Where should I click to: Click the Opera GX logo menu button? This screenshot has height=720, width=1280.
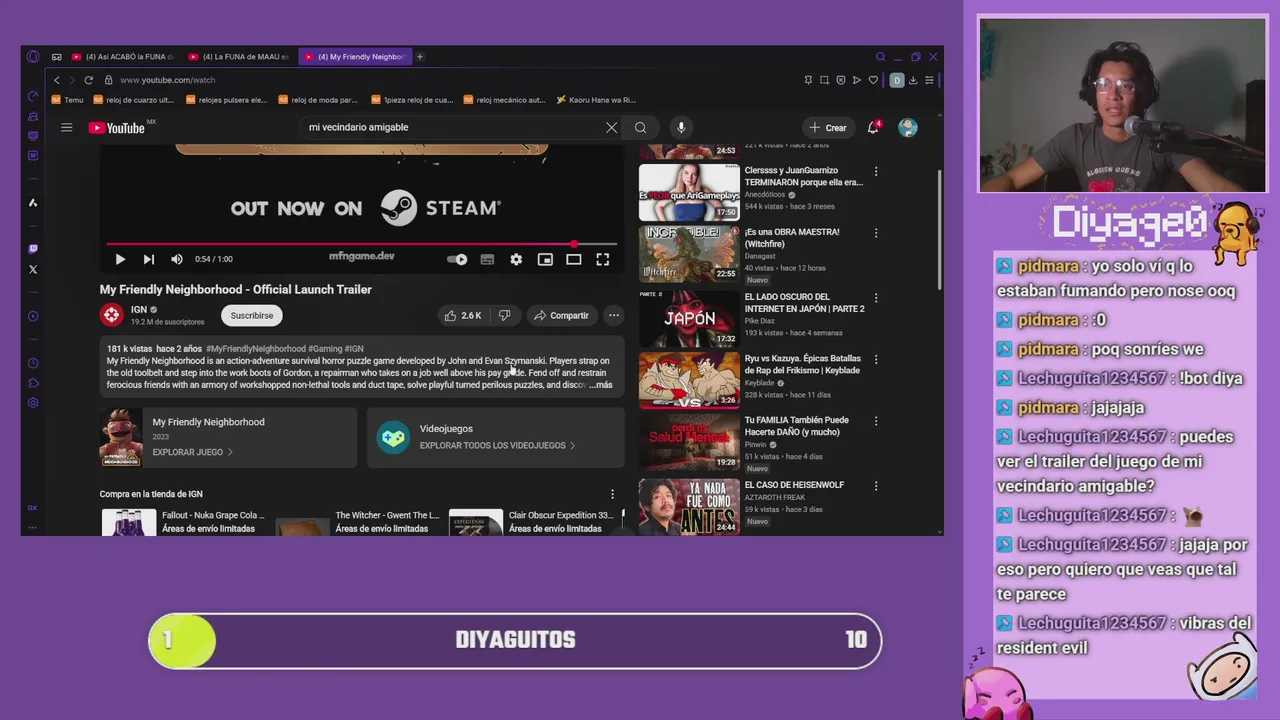pyautogui.click(x=33, y=57)
